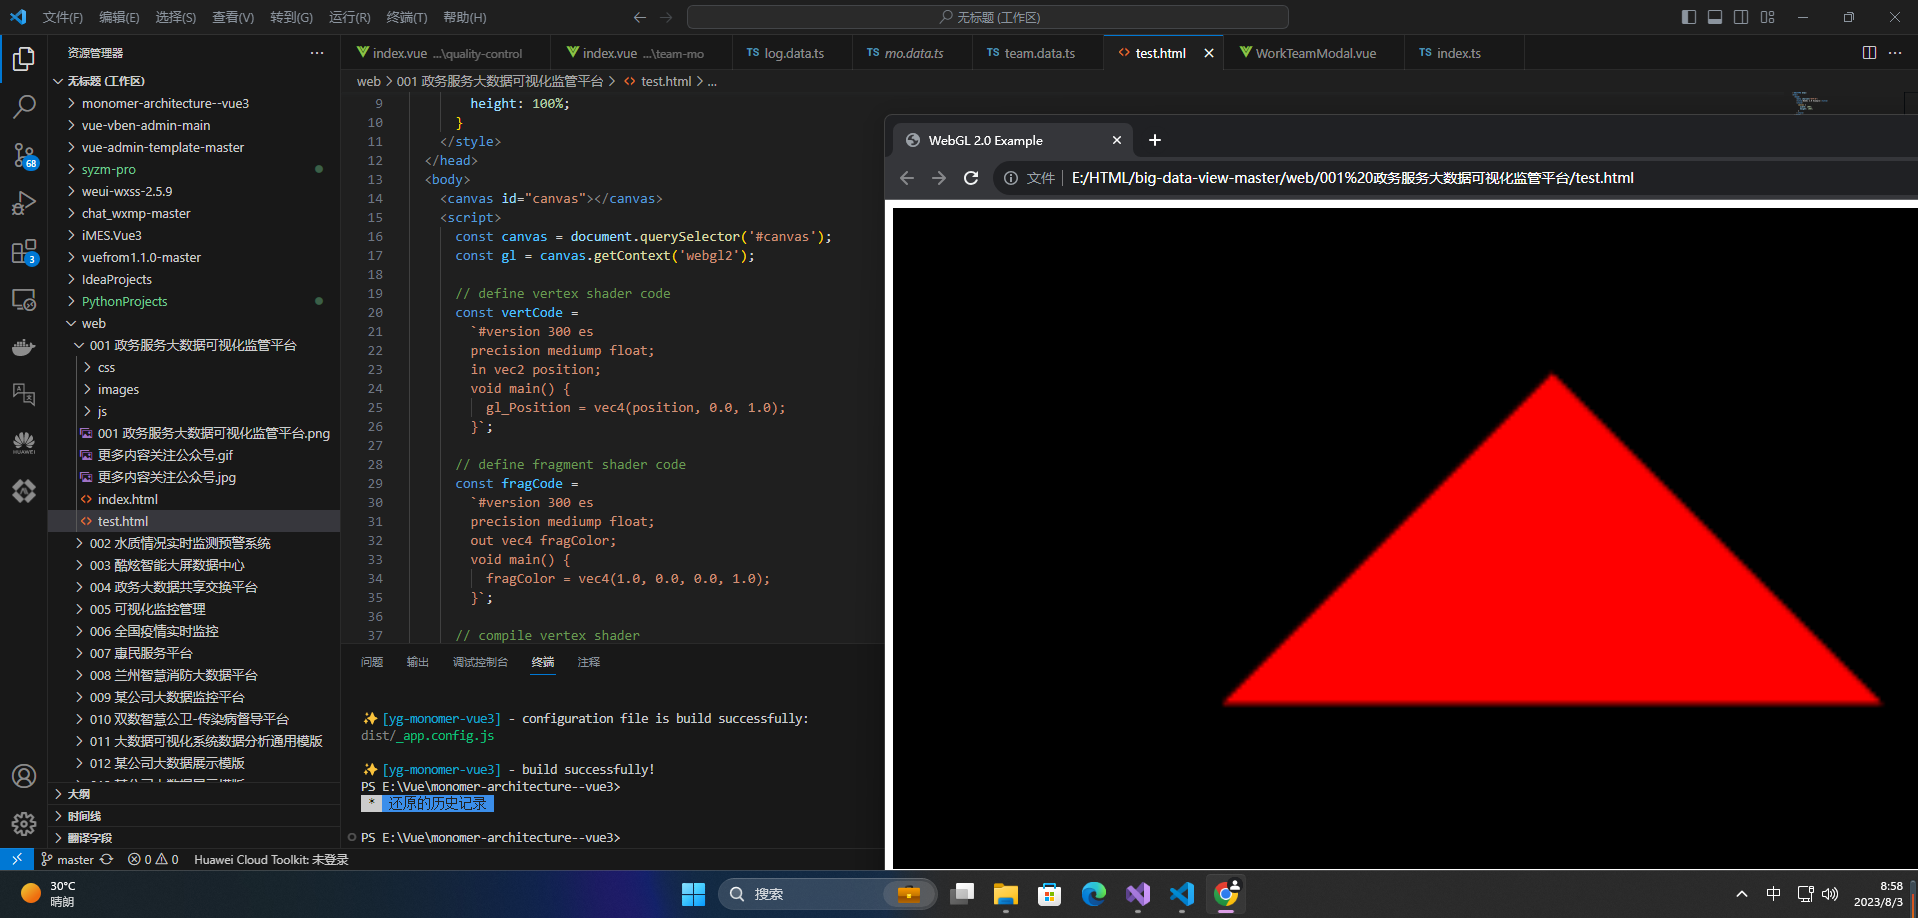Click the remote window indicator in status bar
Viewport: 1918px width, 918px height.
(x=17, y=859)
